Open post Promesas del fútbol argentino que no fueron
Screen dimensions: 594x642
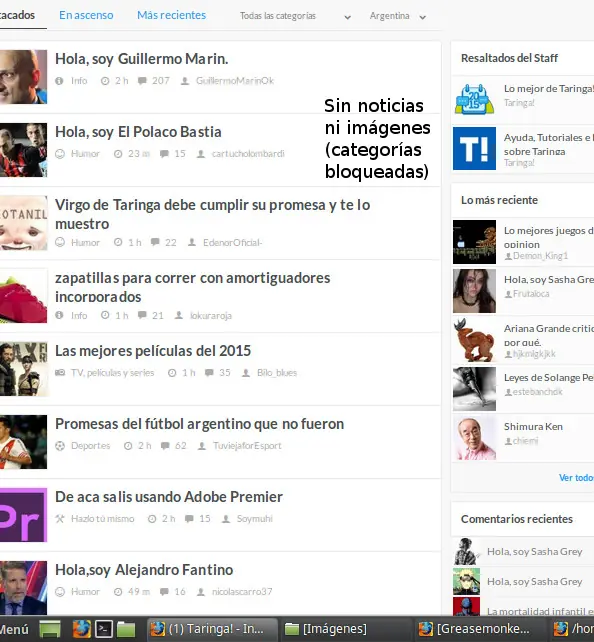(200, 424)
